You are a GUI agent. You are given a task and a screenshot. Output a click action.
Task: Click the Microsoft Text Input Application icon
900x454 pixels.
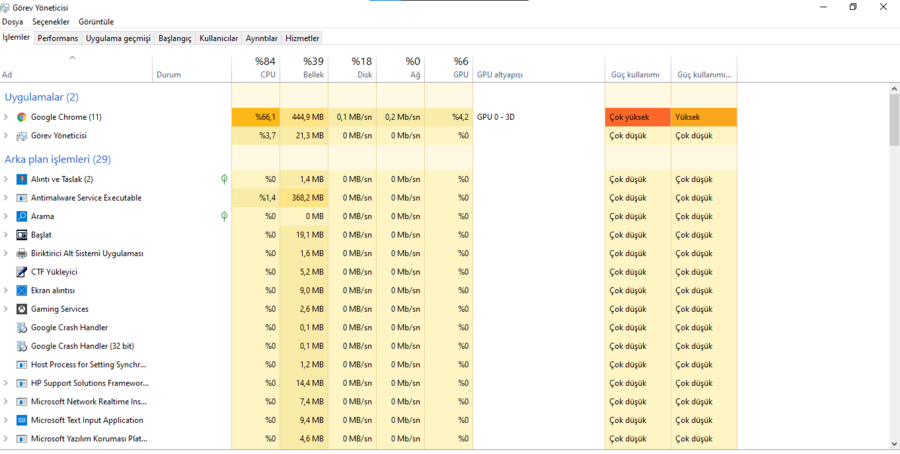point(21,420)
